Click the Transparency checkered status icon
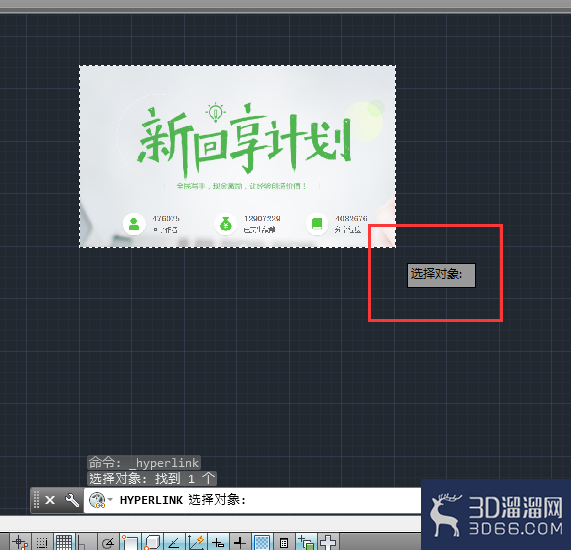 (262, 542)
